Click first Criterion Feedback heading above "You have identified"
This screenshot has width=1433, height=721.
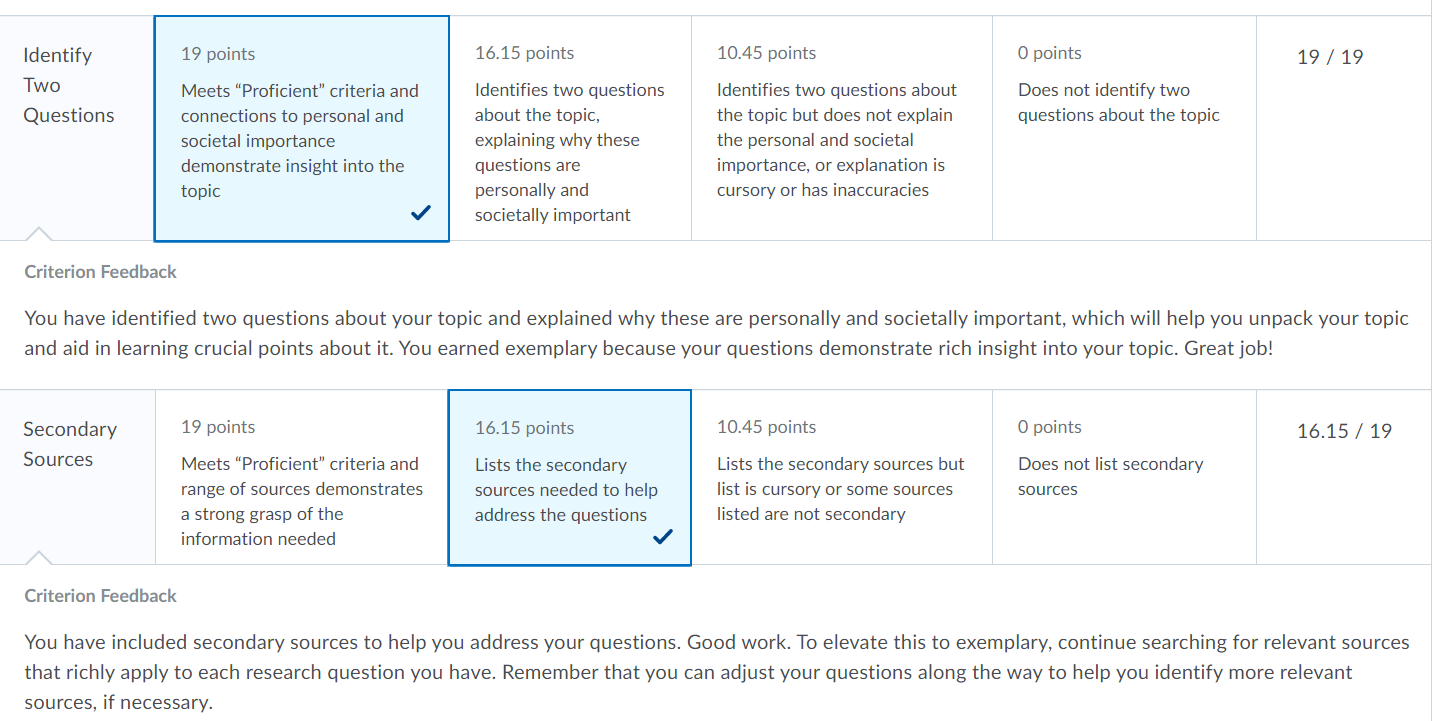[100, 272]
